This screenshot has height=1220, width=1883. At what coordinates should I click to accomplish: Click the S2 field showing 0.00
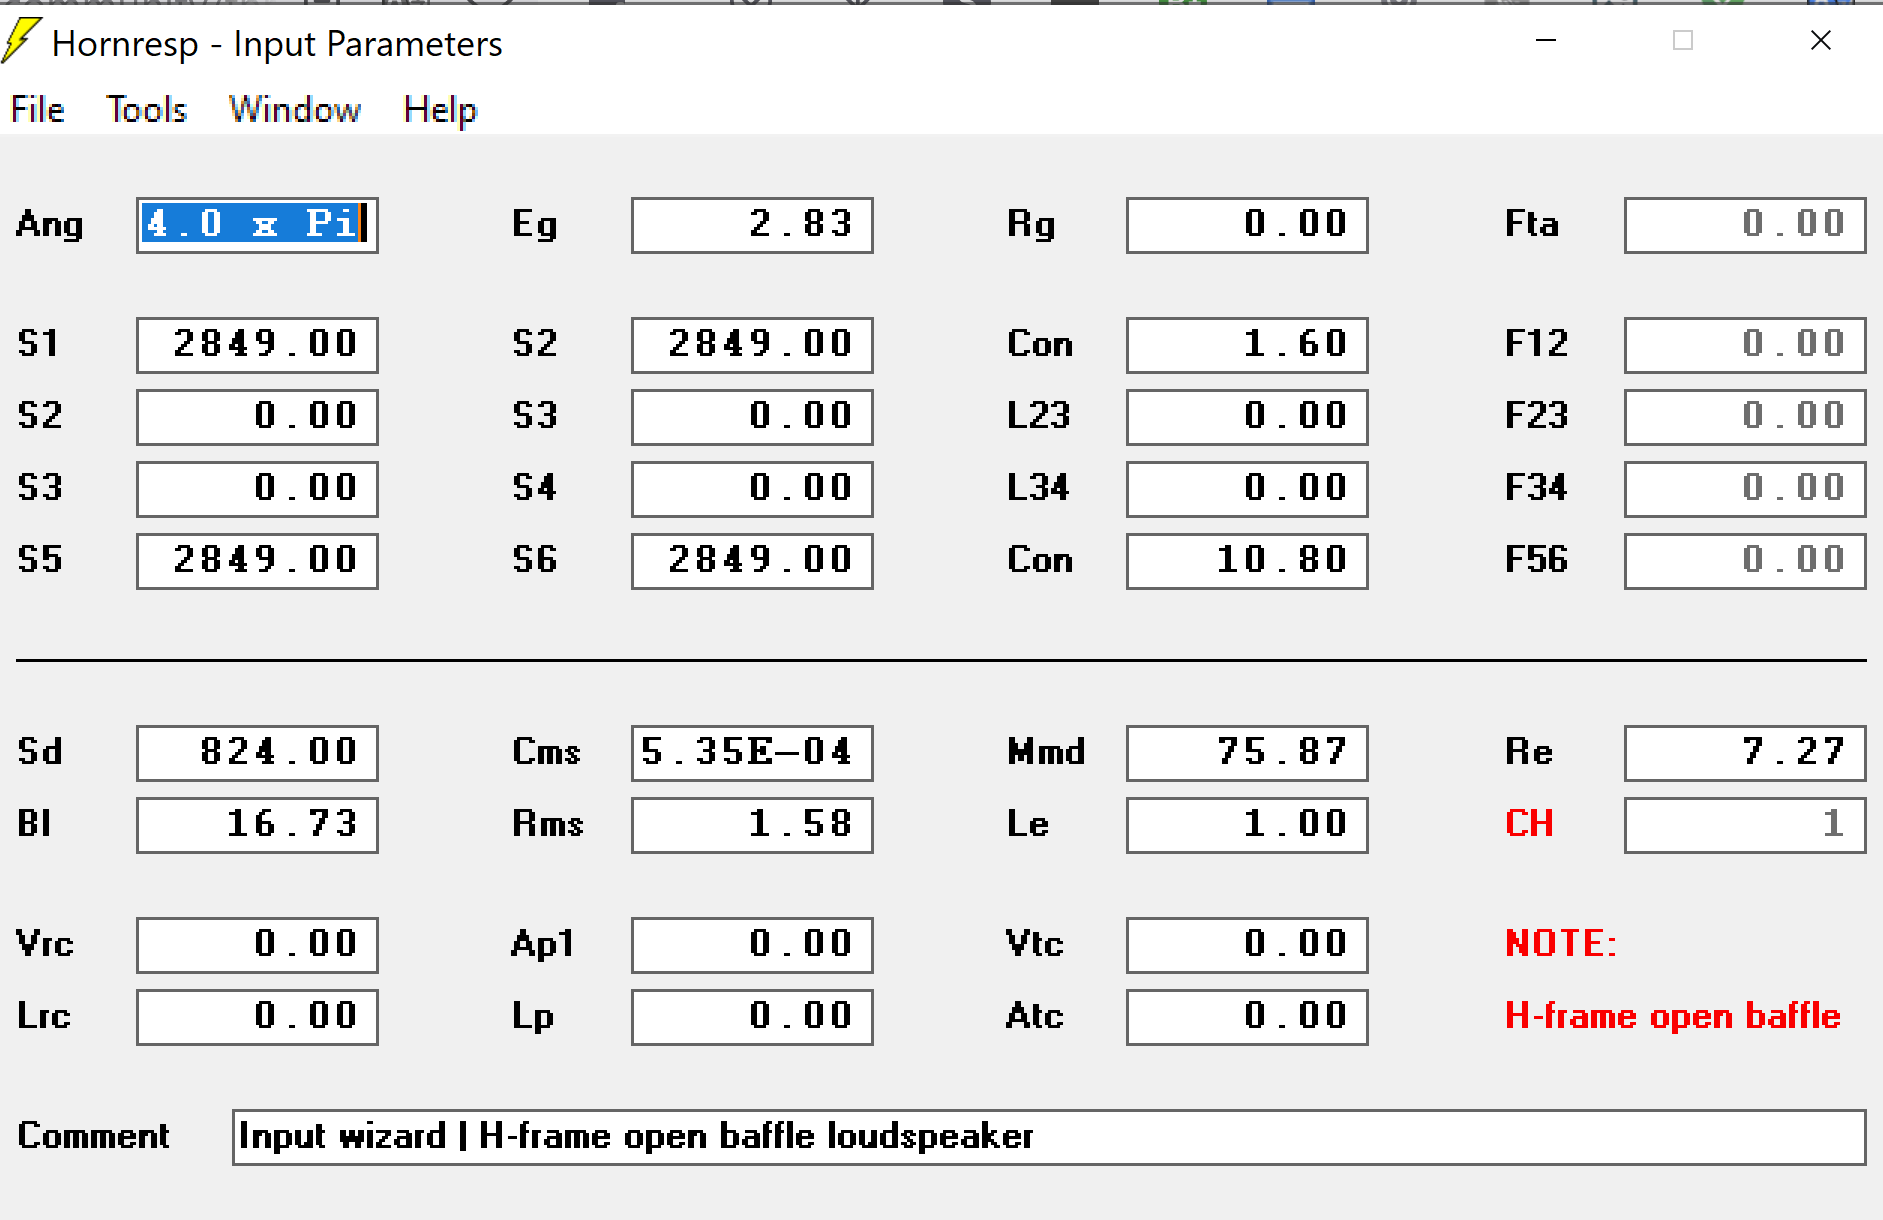(x=257, y=417)
